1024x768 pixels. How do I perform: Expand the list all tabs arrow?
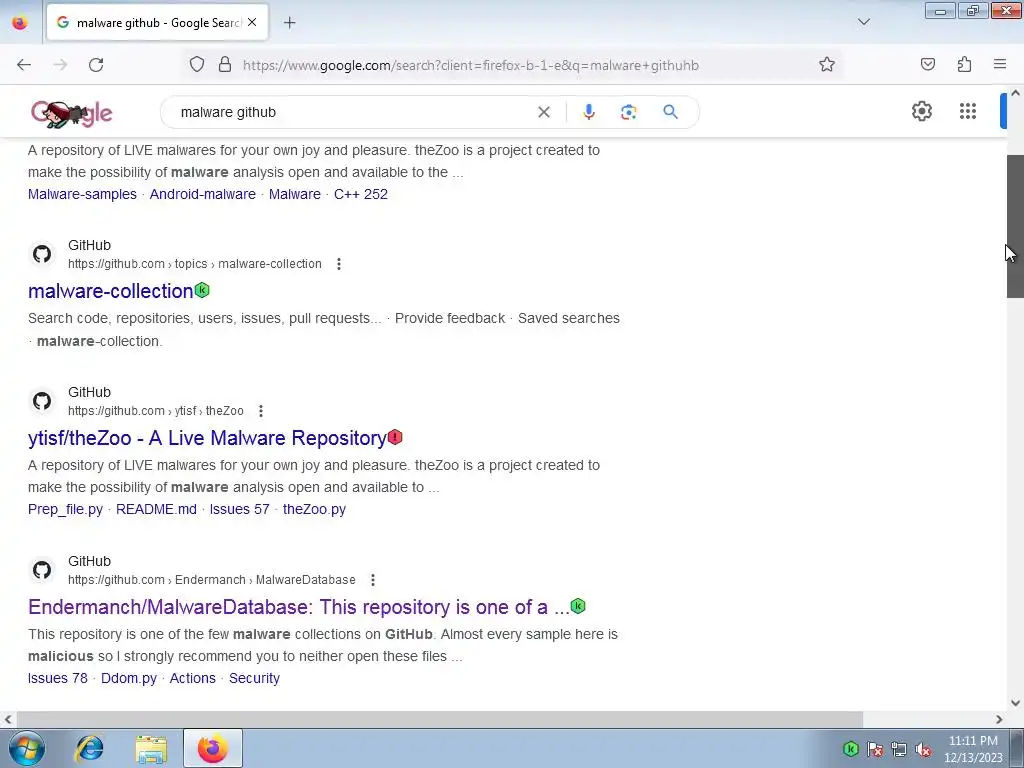pos(863,22)
